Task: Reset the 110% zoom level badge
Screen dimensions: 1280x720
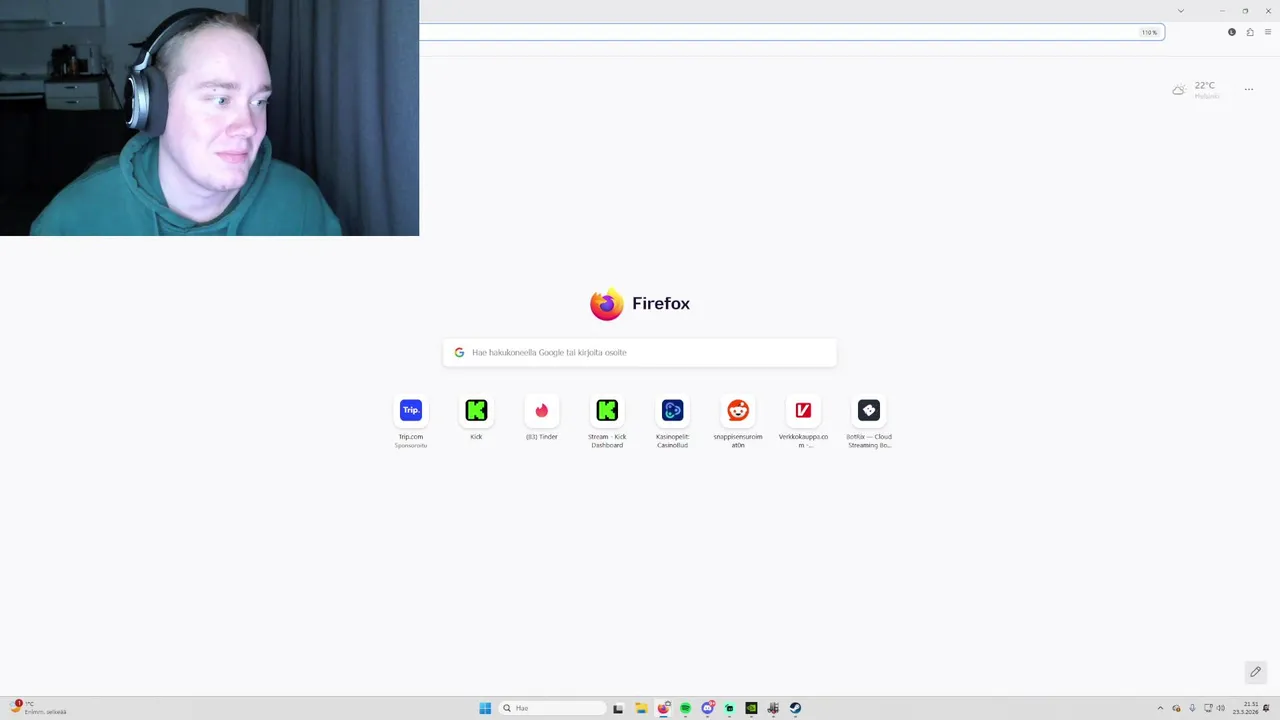Action: [1150, 32]
